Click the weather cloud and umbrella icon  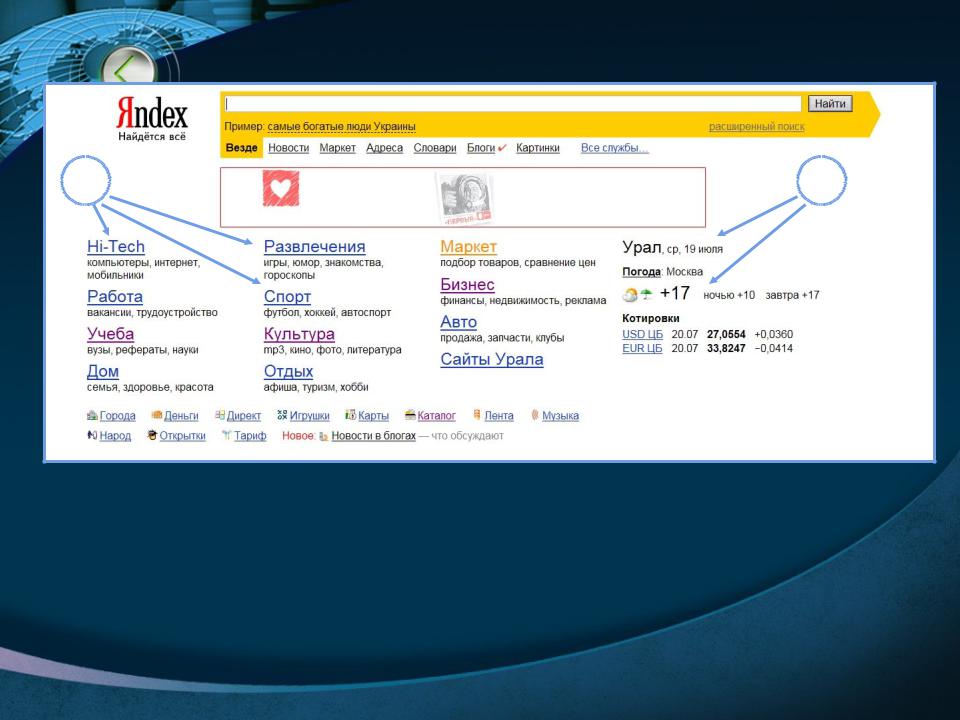pyautogui.click(x=637, y=294)
